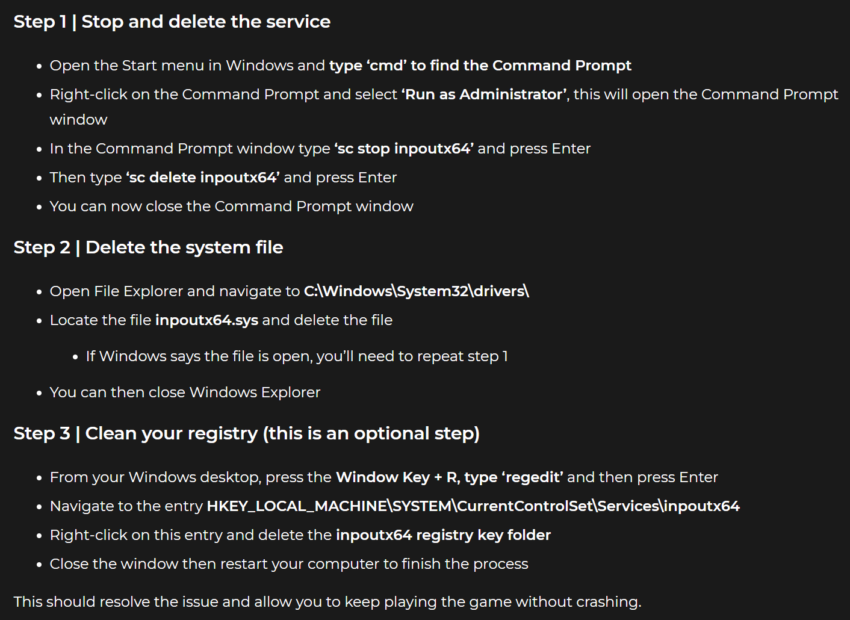Click the HKEY_LOCAL_MACHINE registry path text
Viewport: 850px width, 620px height.
click(473, 506)
